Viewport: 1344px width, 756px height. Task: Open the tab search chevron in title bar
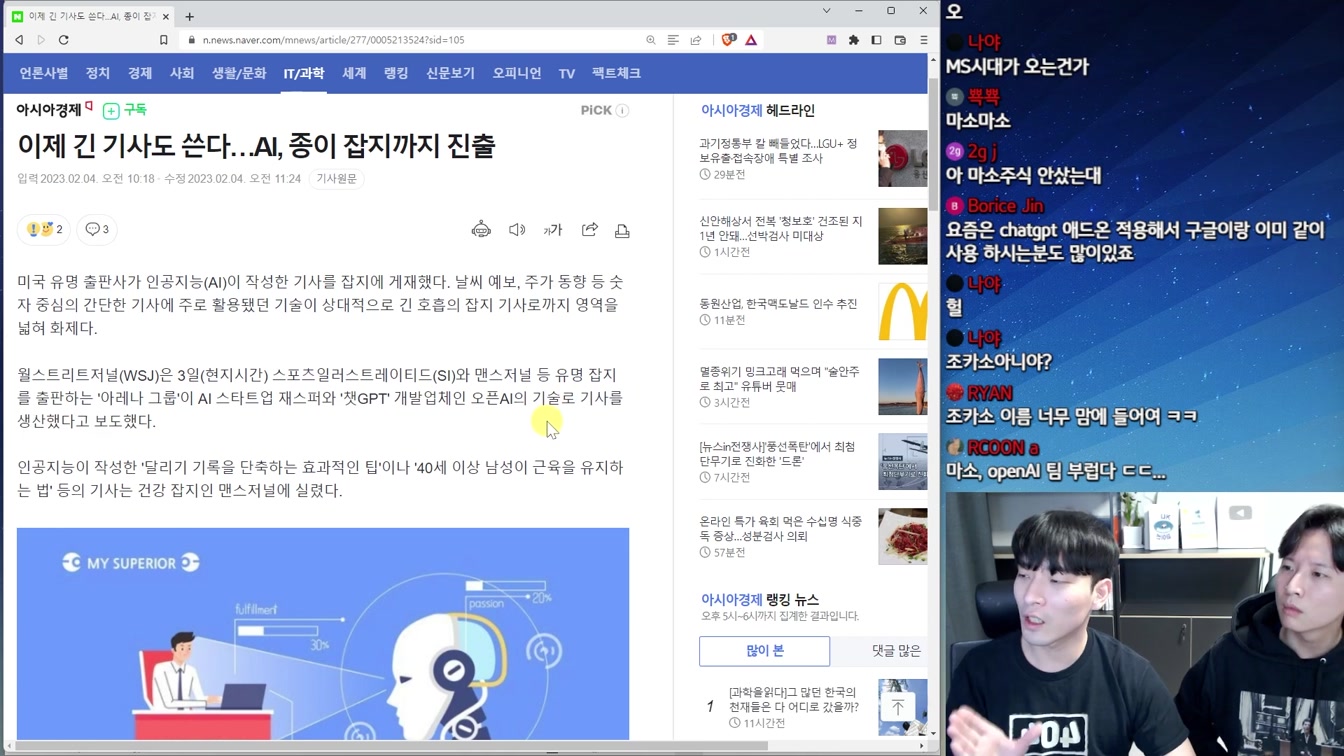826,11
